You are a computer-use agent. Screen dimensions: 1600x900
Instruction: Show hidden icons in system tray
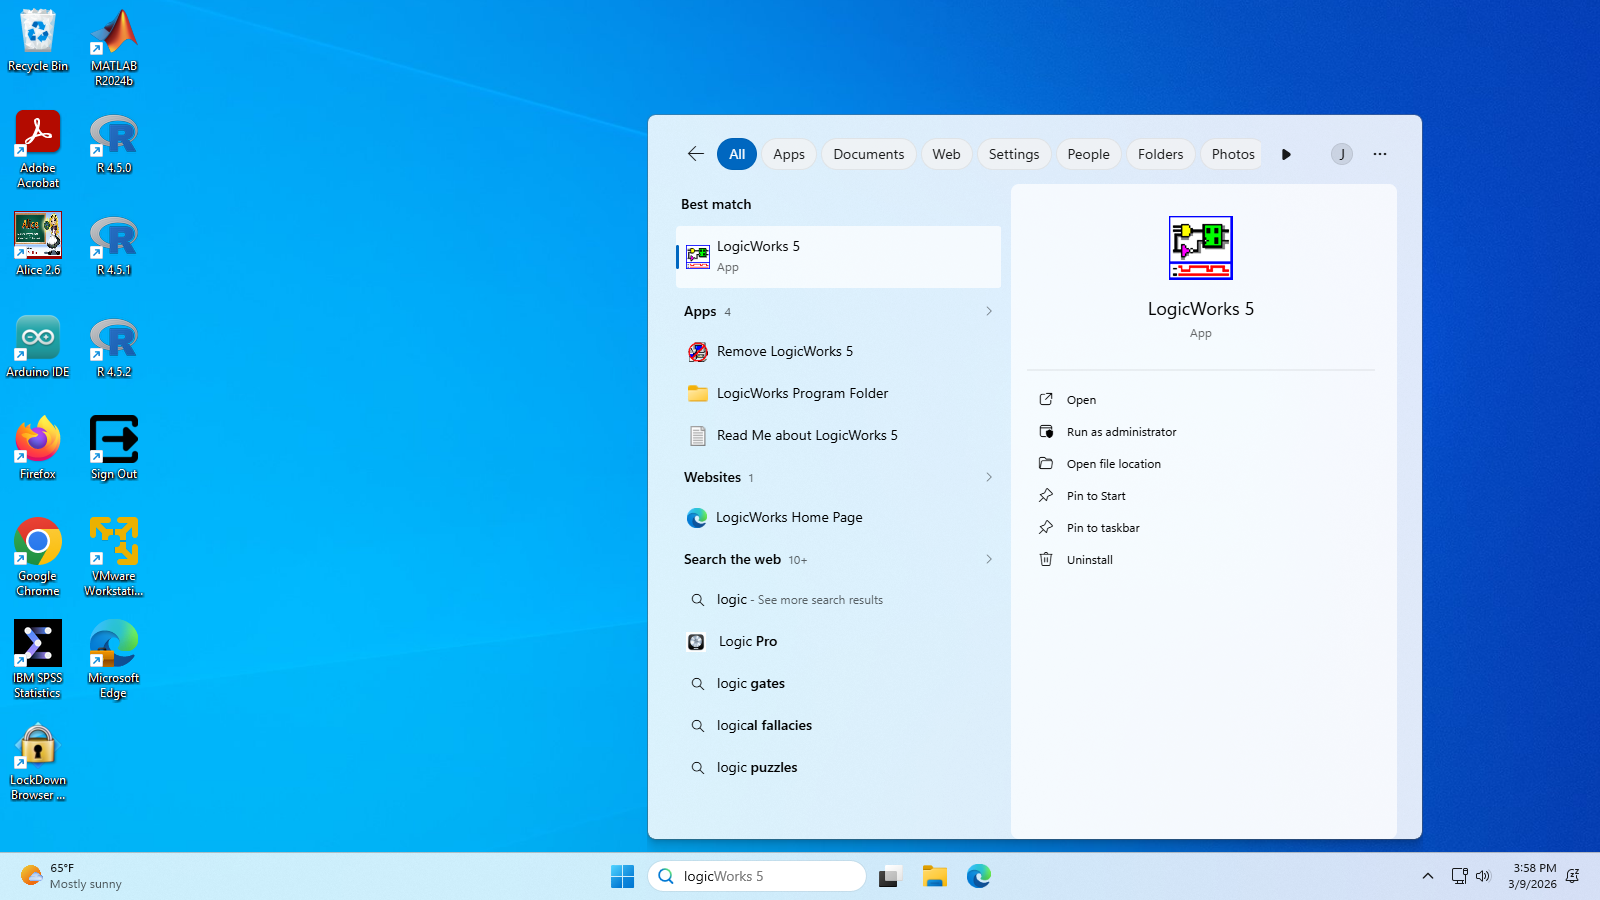[x=1427, y=876]
